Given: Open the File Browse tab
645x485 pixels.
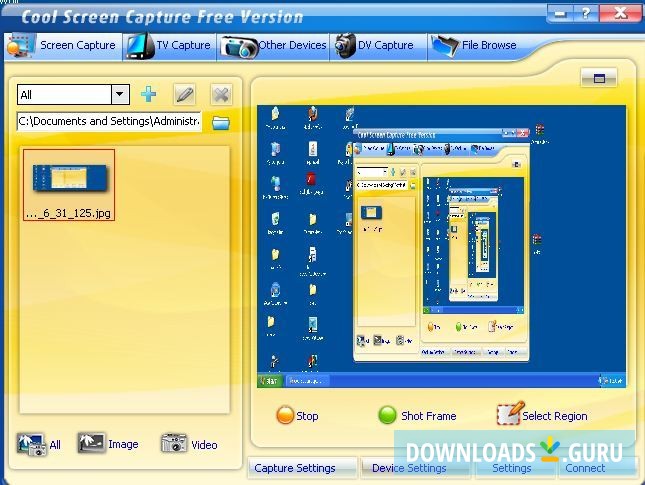Looking at the screenshot, I should point(473,46).
